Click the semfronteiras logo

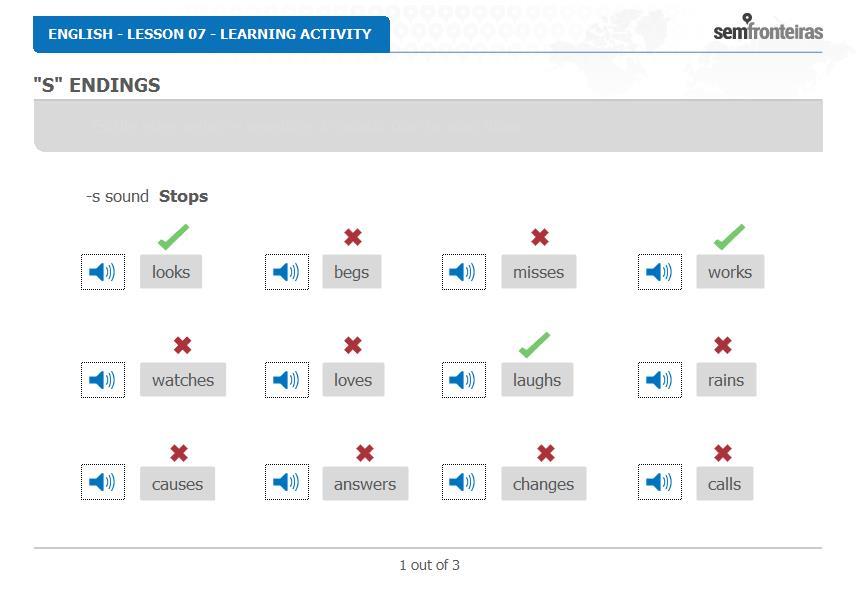(x=768, y=27)
